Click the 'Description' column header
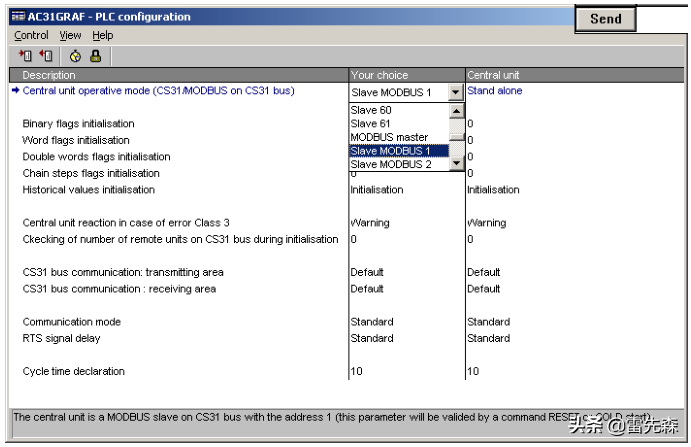691x447 pixels. [x=50, y=75]
